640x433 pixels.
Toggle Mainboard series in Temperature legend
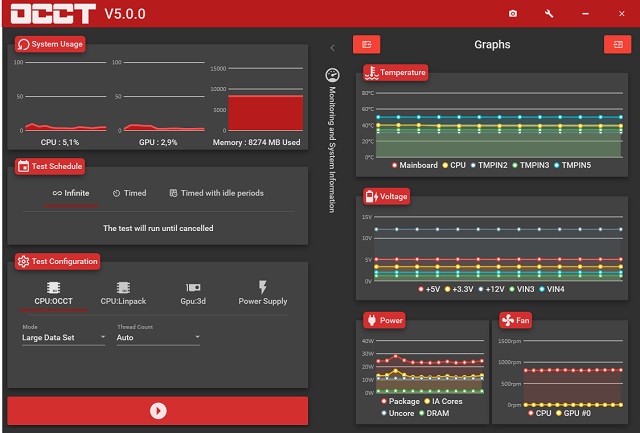pyautogui.click(x=415, y=165)
